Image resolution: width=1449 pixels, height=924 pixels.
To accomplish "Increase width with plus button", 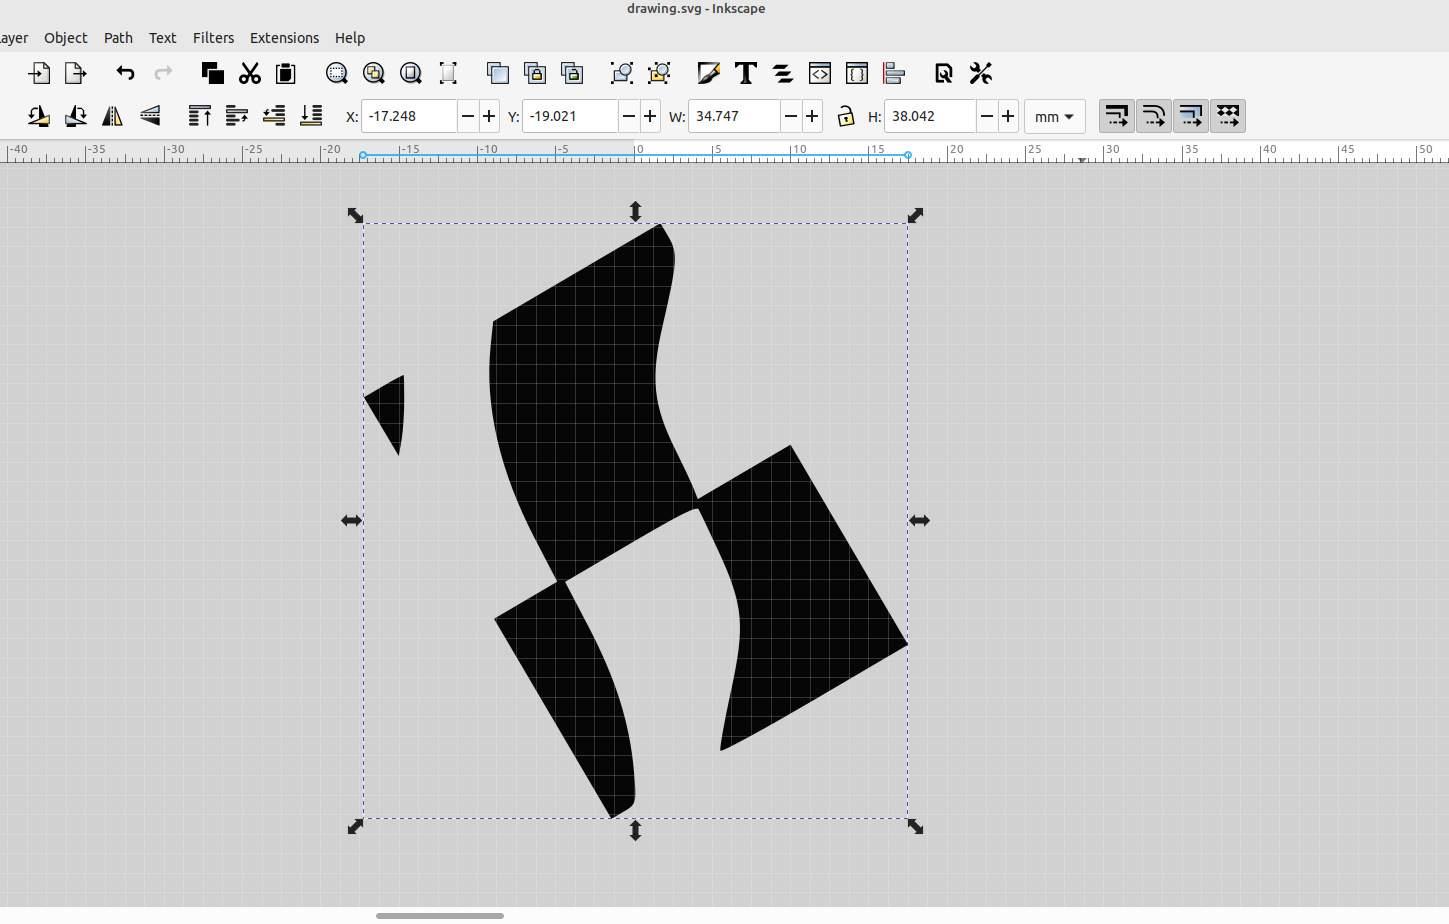I will pos(812,116).
